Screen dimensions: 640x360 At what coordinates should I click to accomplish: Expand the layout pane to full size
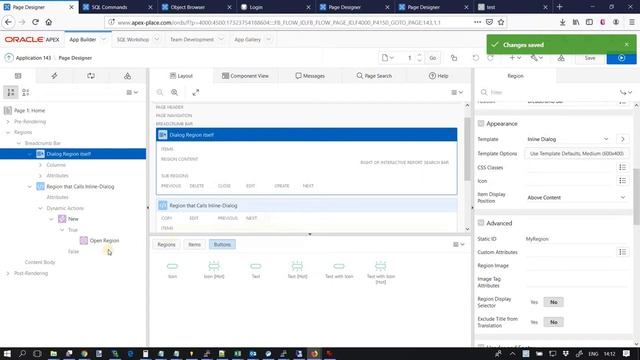pyautogui.click(x=196, y=93)
